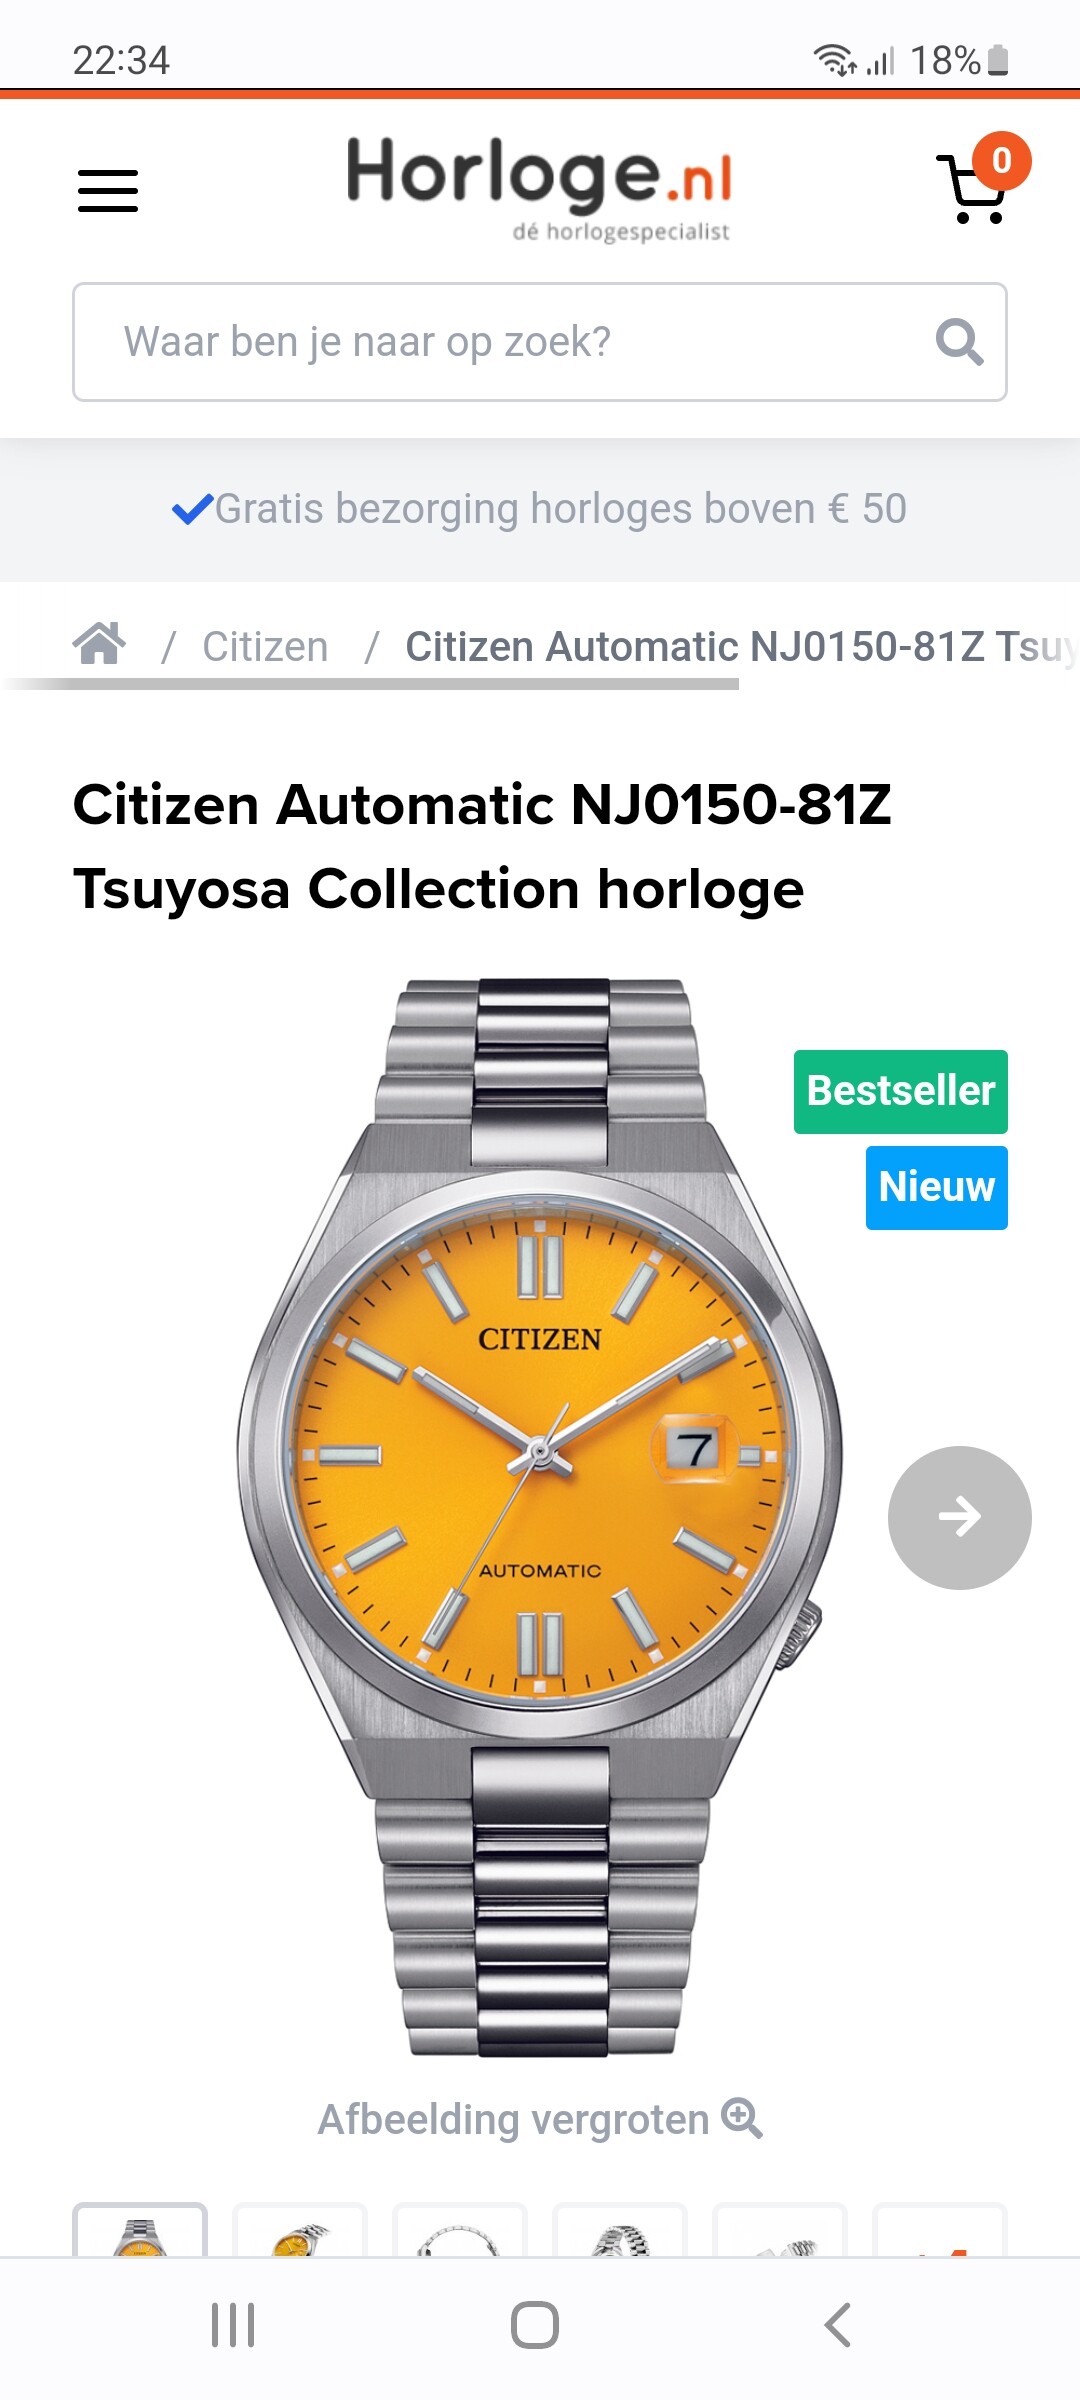
Task: Open the Citizen breadcrumb link
Action: point(265,646)
